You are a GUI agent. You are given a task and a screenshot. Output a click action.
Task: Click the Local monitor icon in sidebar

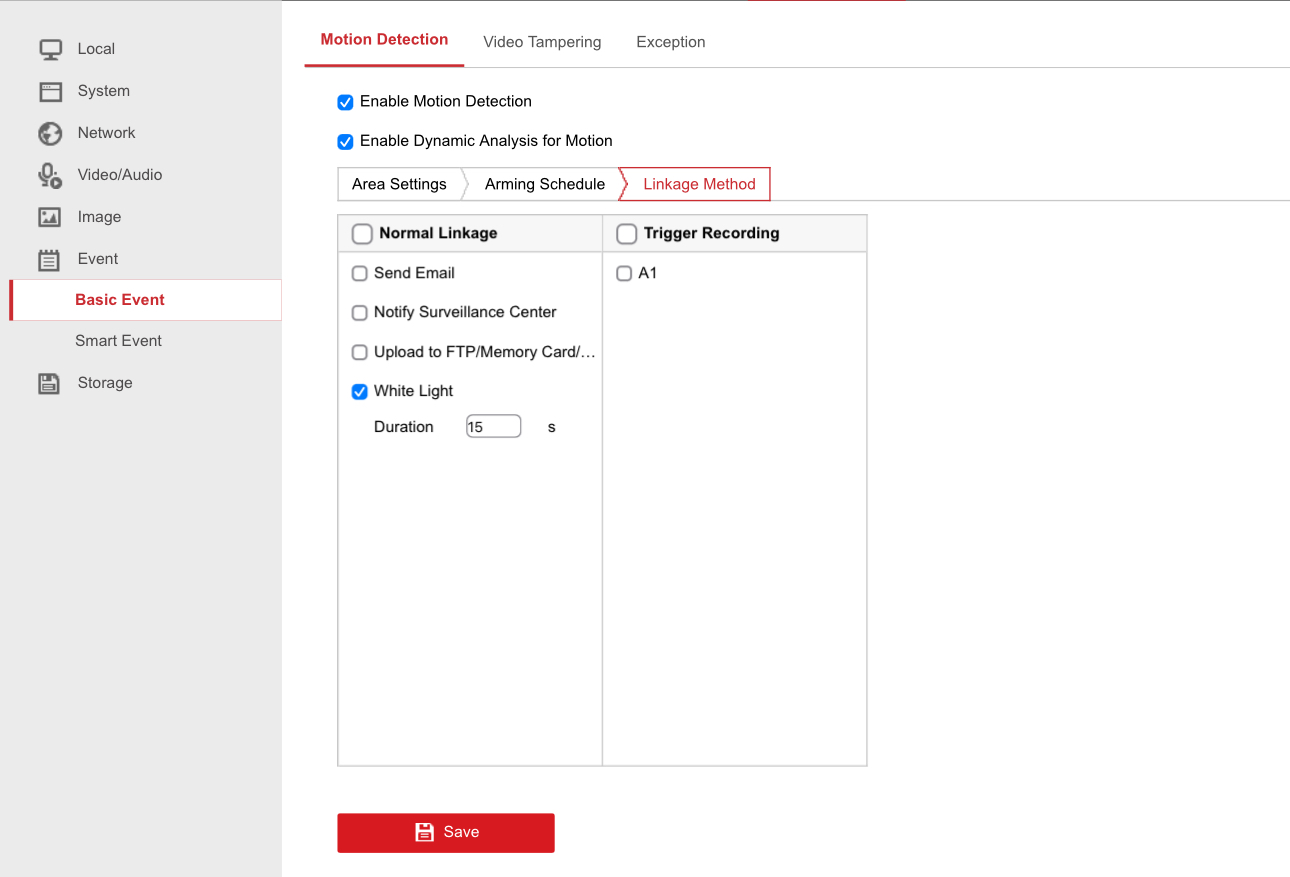pos(50,49)
